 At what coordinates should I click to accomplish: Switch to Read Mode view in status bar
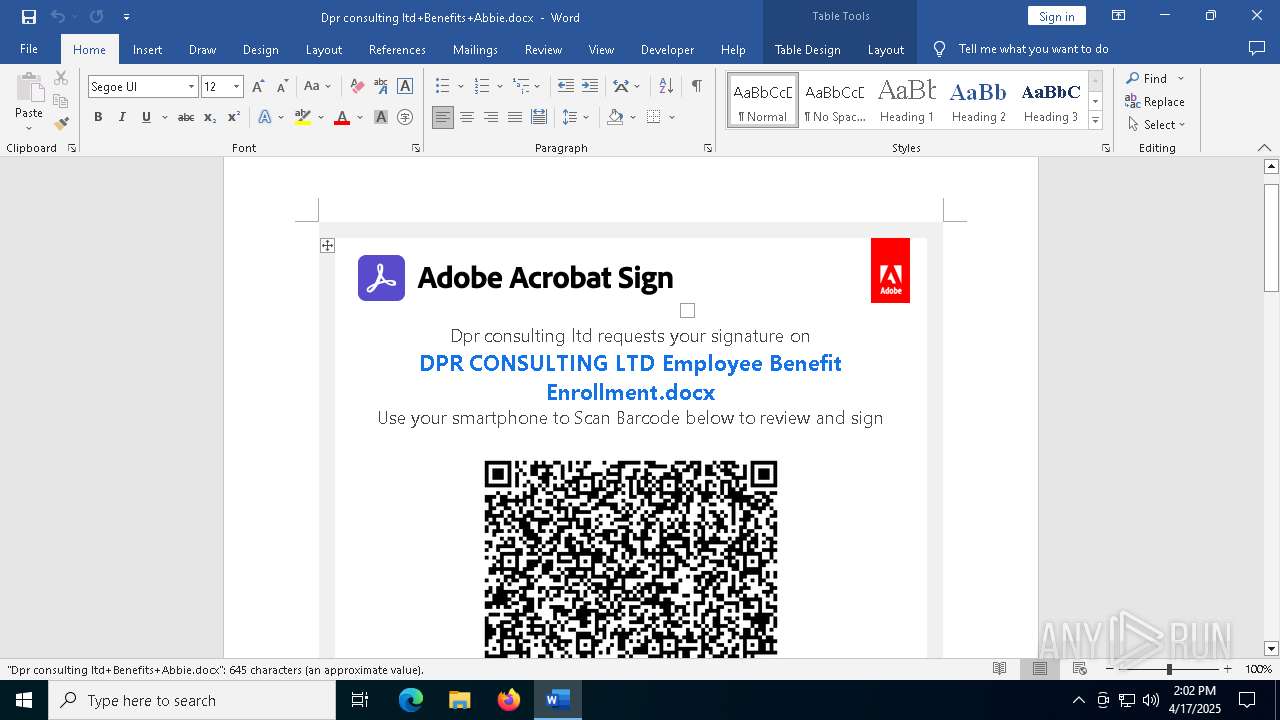point(999,669)
